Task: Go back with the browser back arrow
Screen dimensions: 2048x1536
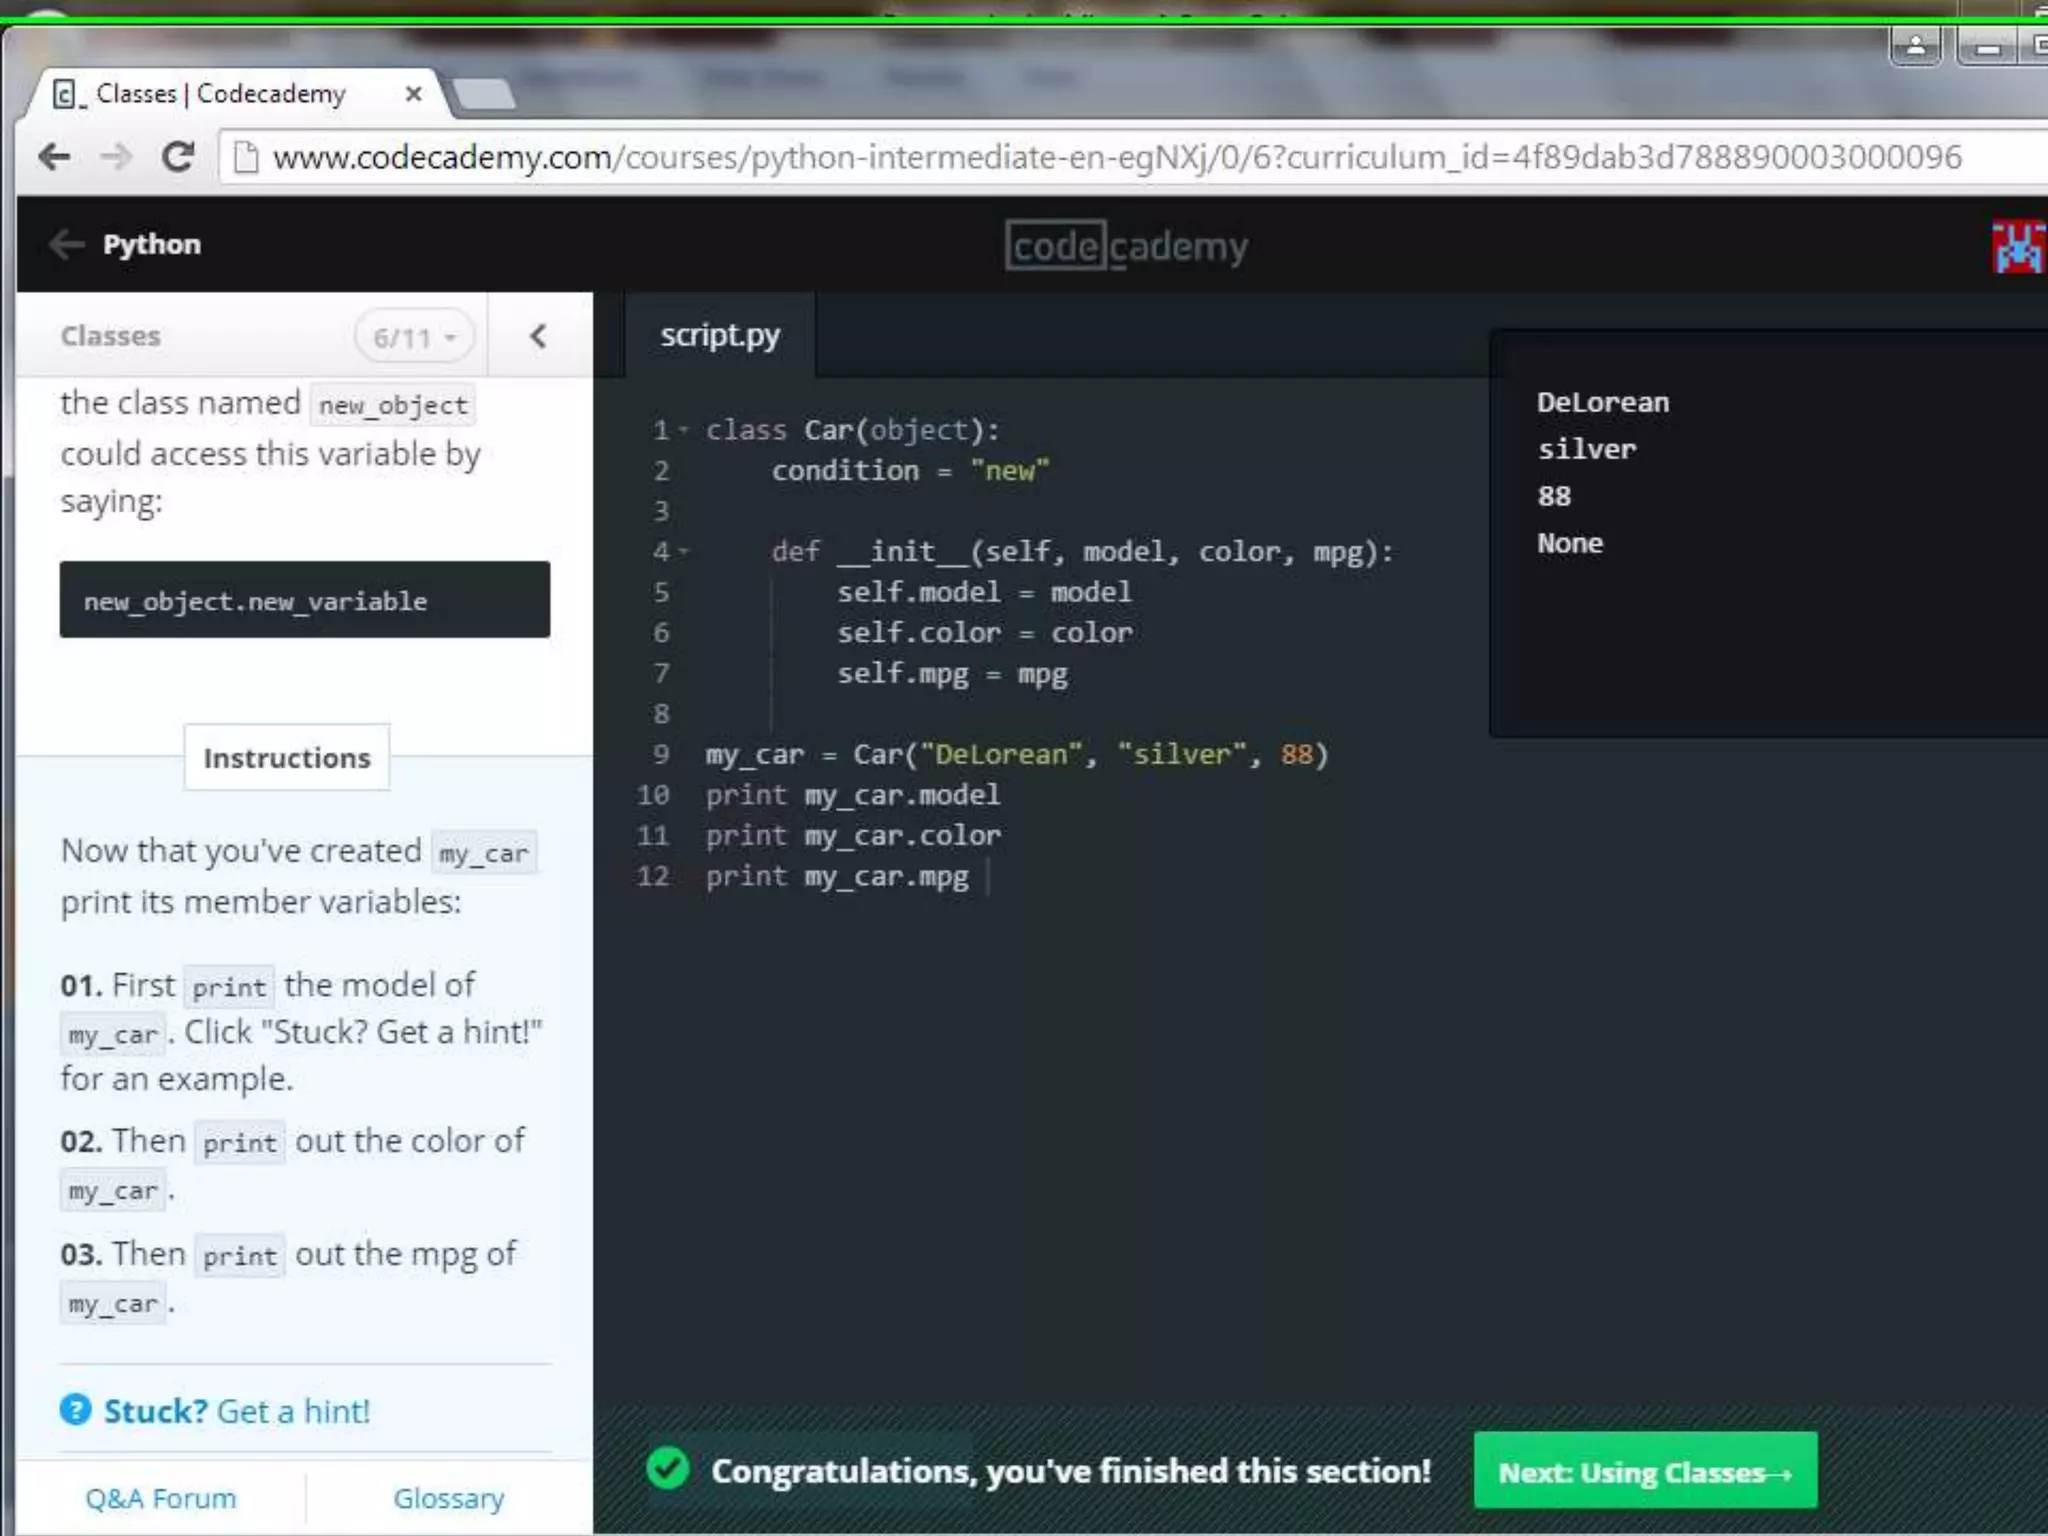Action: pos(55,157)
